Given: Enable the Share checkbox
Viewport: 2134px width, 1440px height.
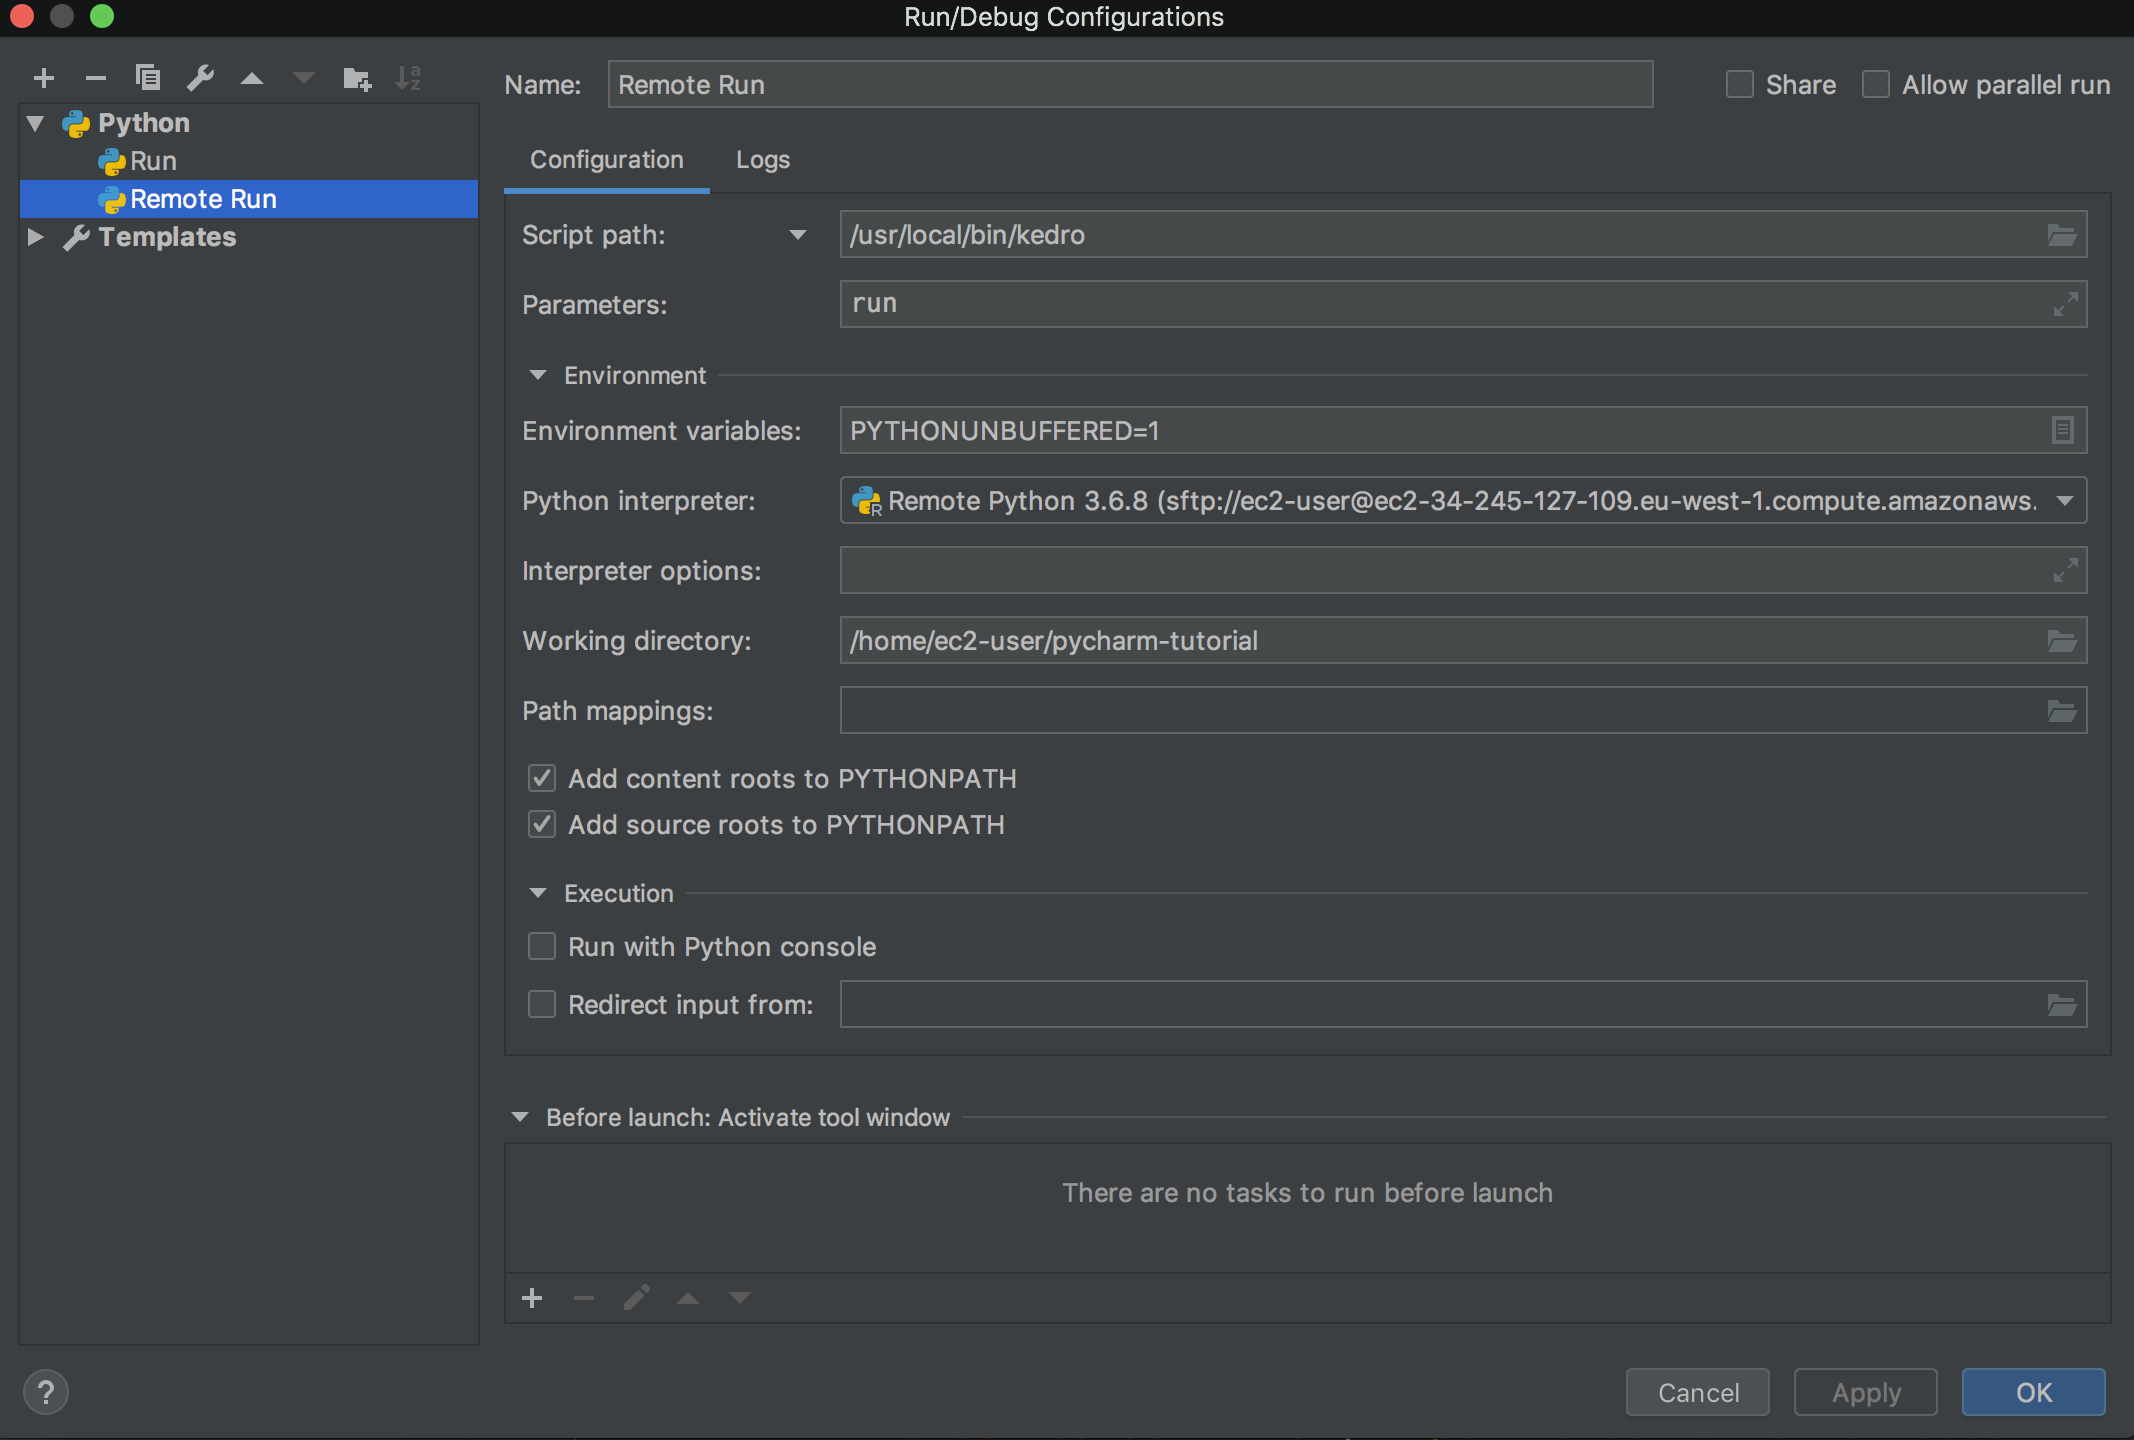Looking at the screenshot, I should coord(1740,85).
